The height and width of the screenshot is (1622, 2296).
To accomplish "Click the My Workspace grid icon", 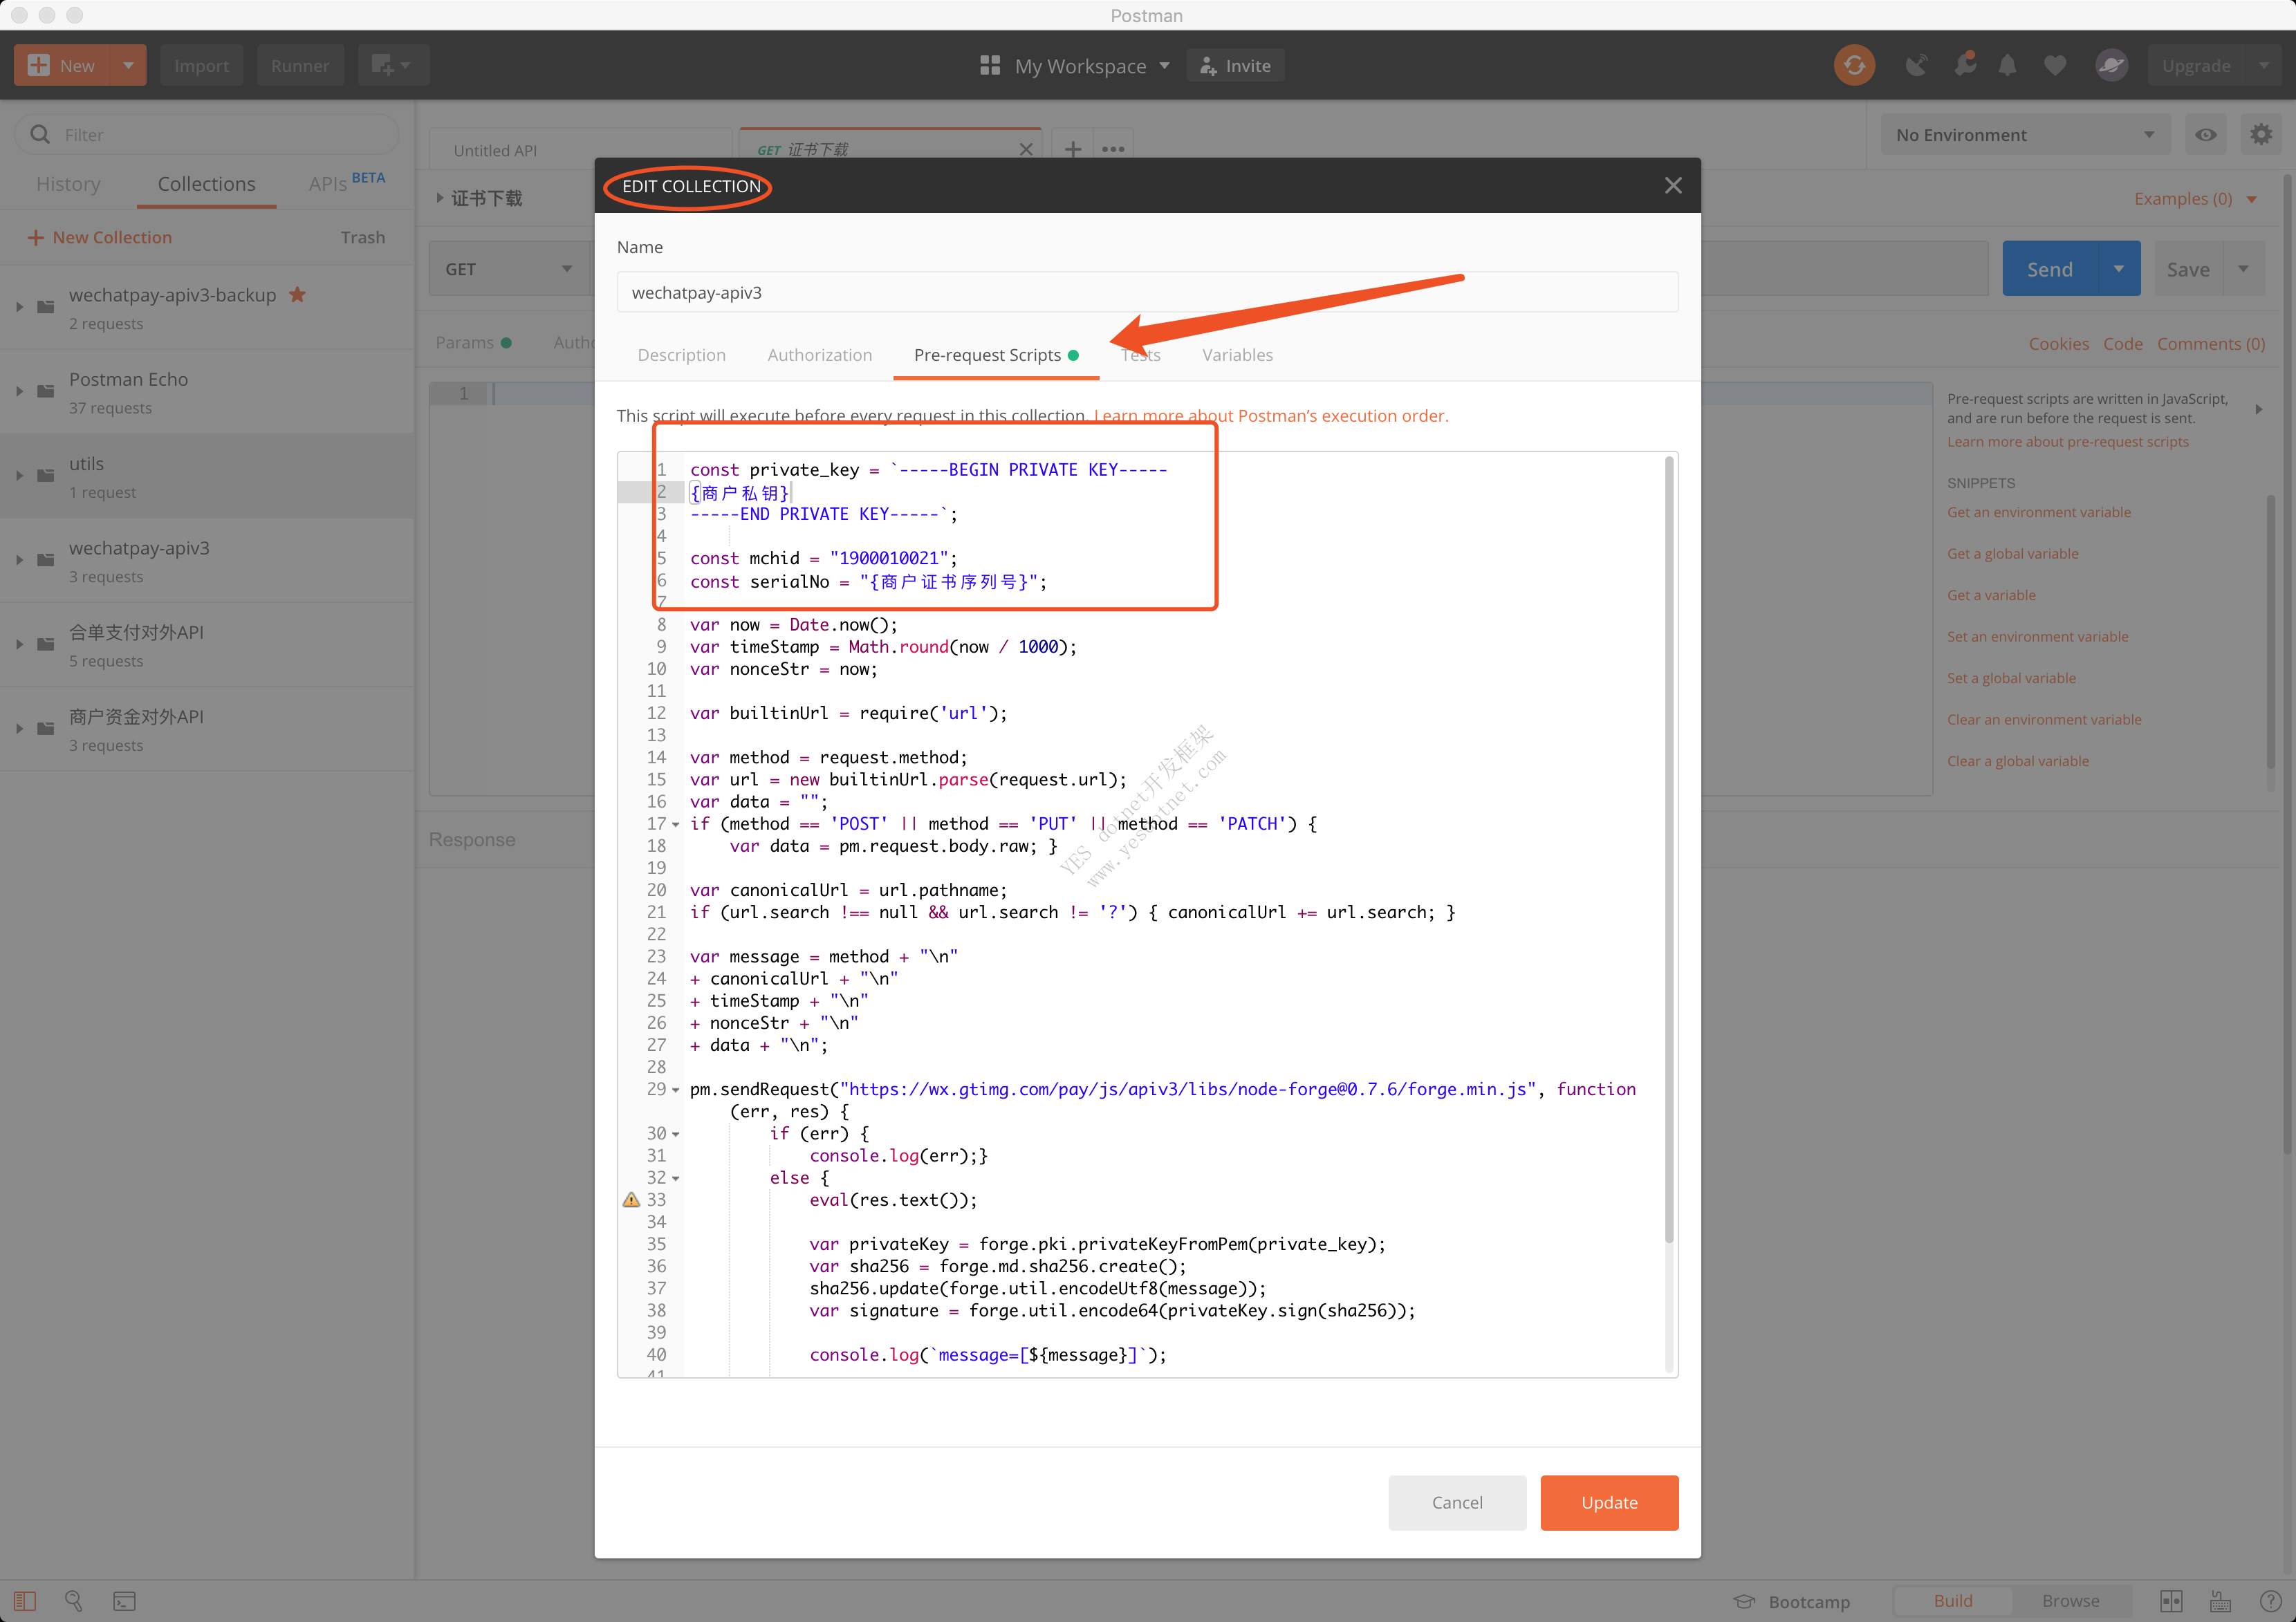I will pyautogui.click(x=990, y=65).
